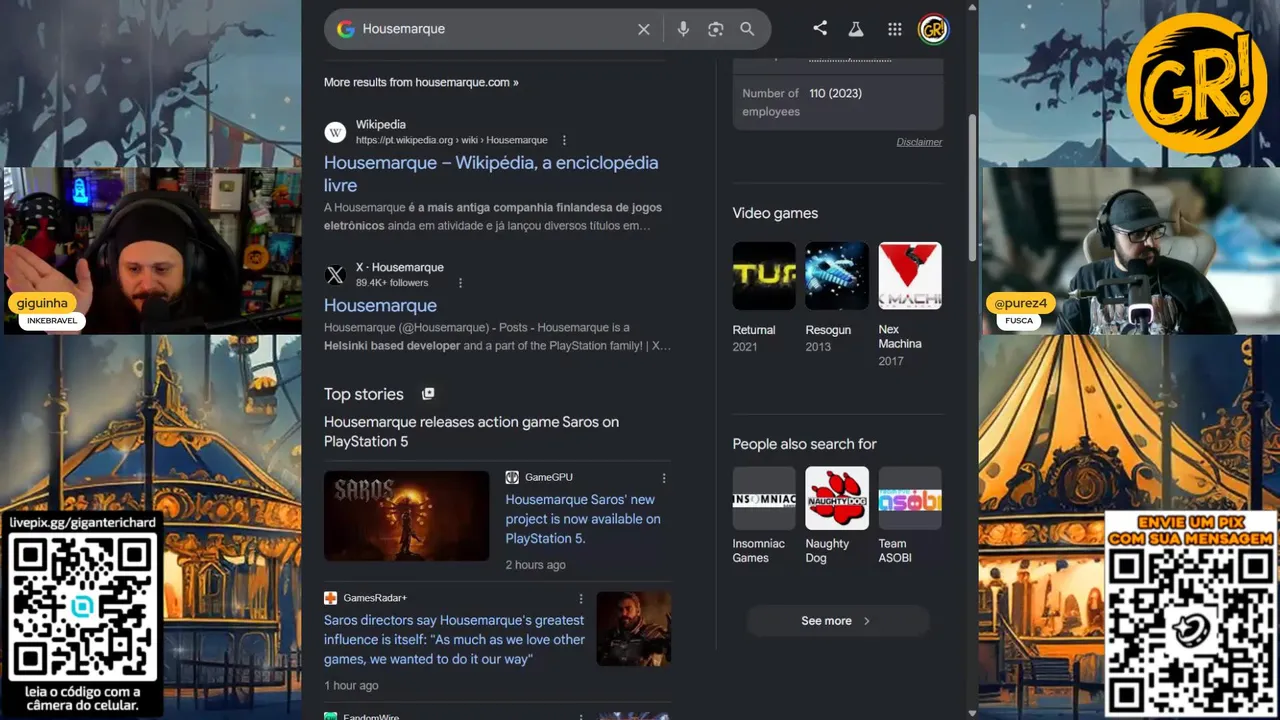Click the magnifier search button
This screenshot has width=1280, height=720.
tap(747, 29)
